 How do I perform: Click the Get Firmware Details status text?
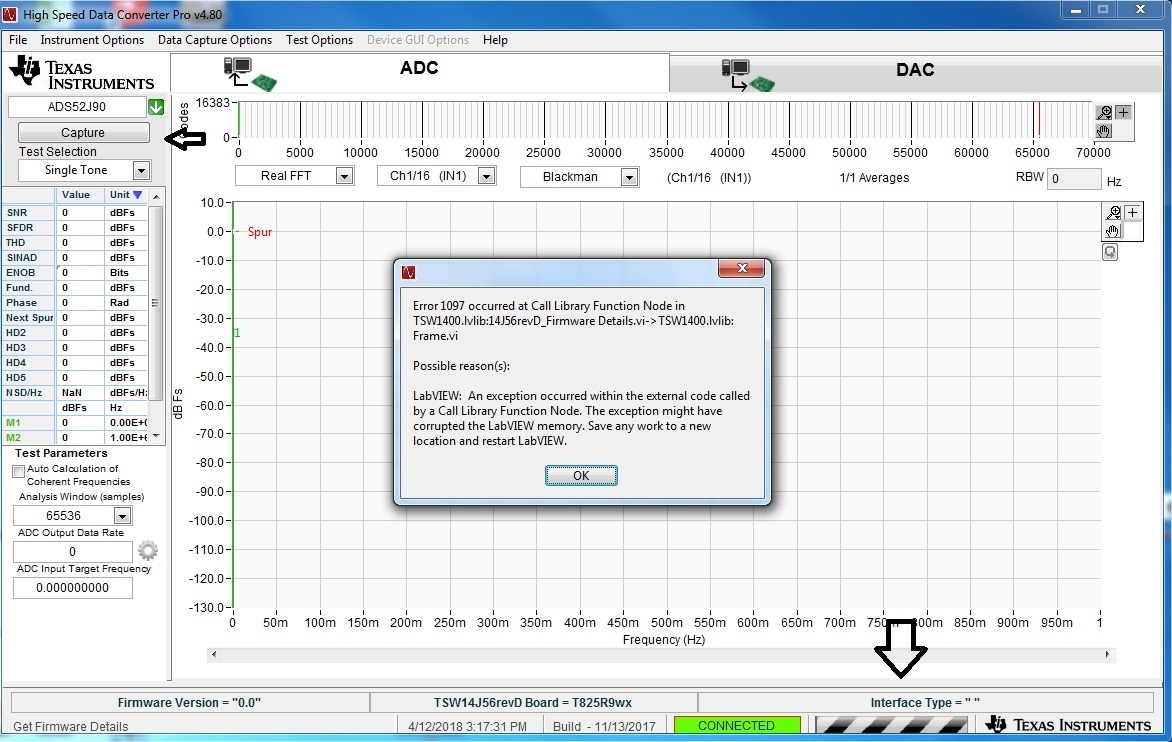tap(70, 726)
